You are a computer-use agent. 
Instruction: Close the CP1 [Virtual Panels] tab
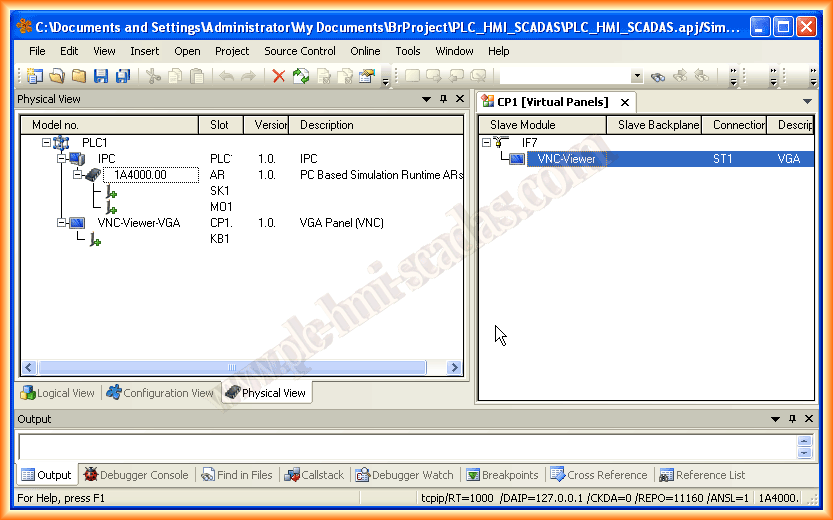[x=624, y=102]
